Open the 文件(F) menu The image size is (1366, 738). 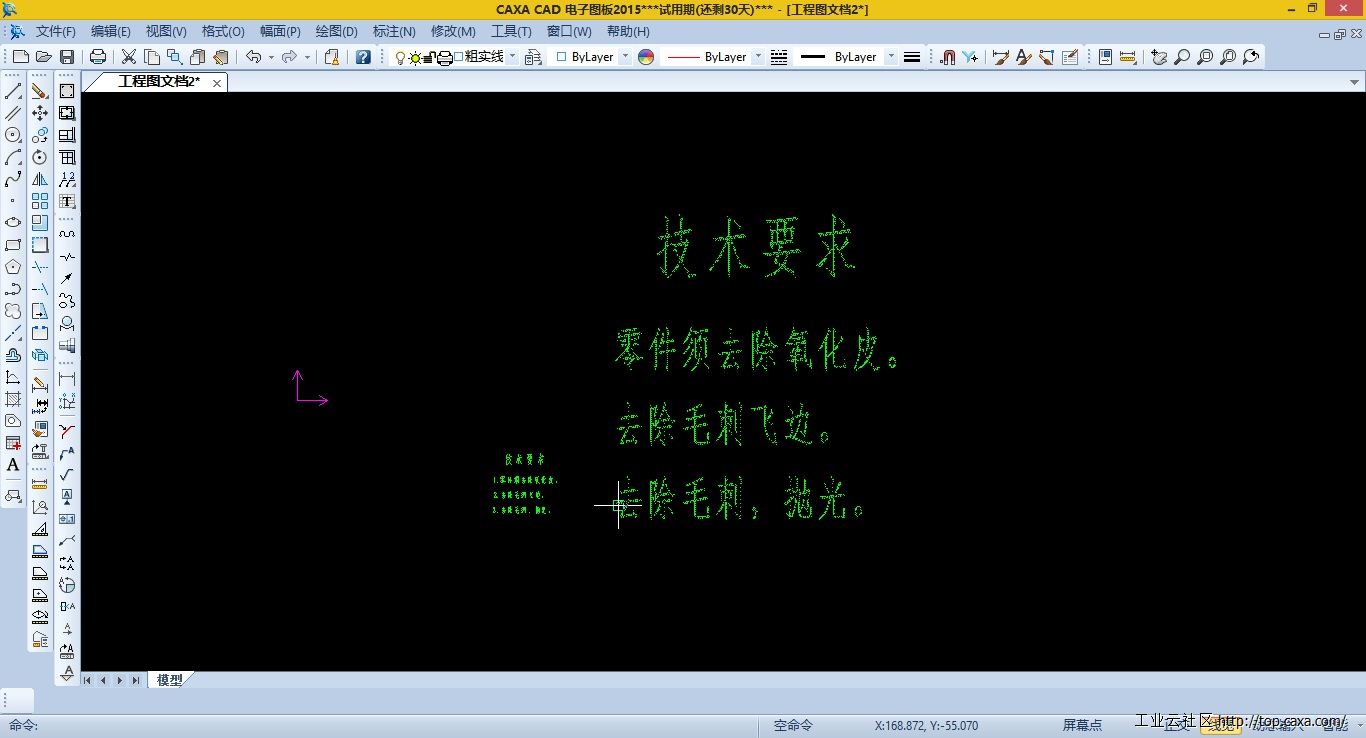[x=56, y=32]
